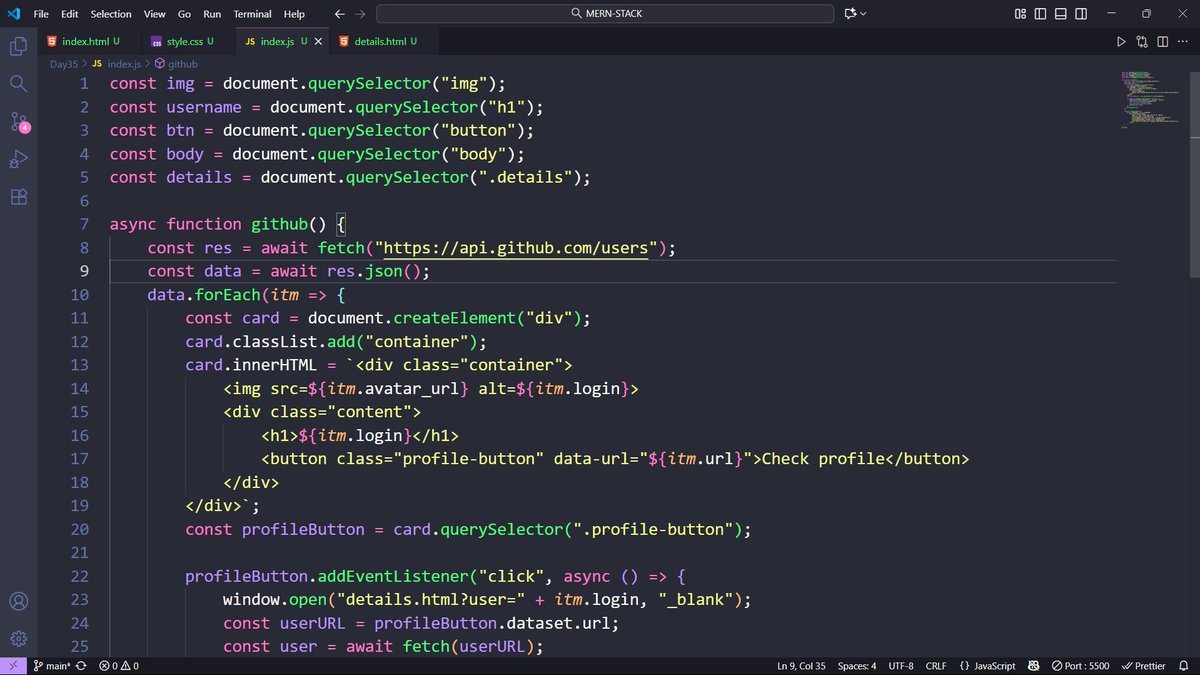Open the Run and Debug view
Image resolution: width=1200 pixels, height=675 pixels.
[18, 159]
